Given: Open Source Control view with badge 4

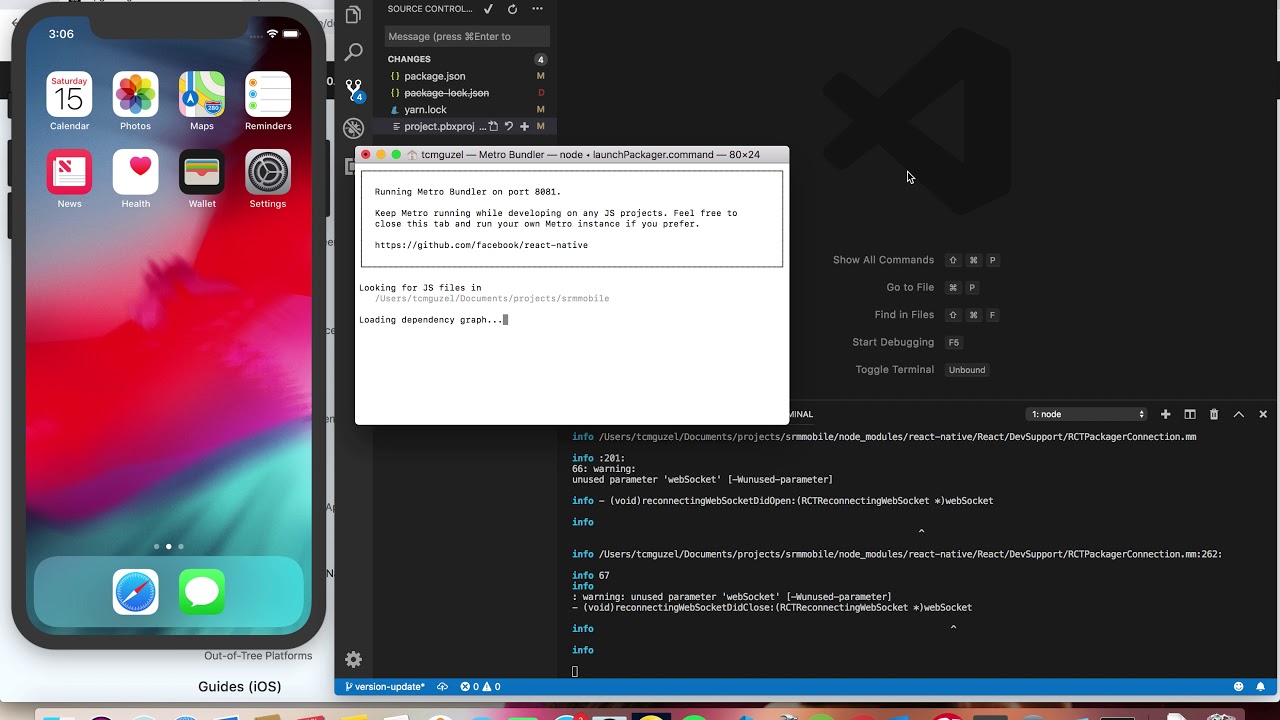Looking at the screenshot, I should pyautogui.click(x=353, y=90).
